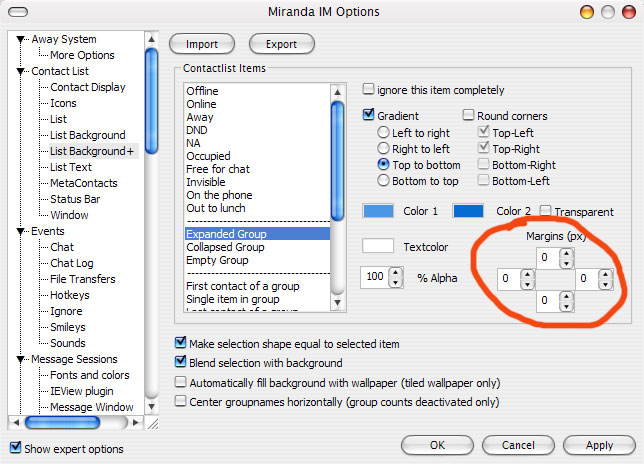This screenshot has height=464, width=644.
Task: Toggle the Transparent checkbox
Action: [545, 211]
